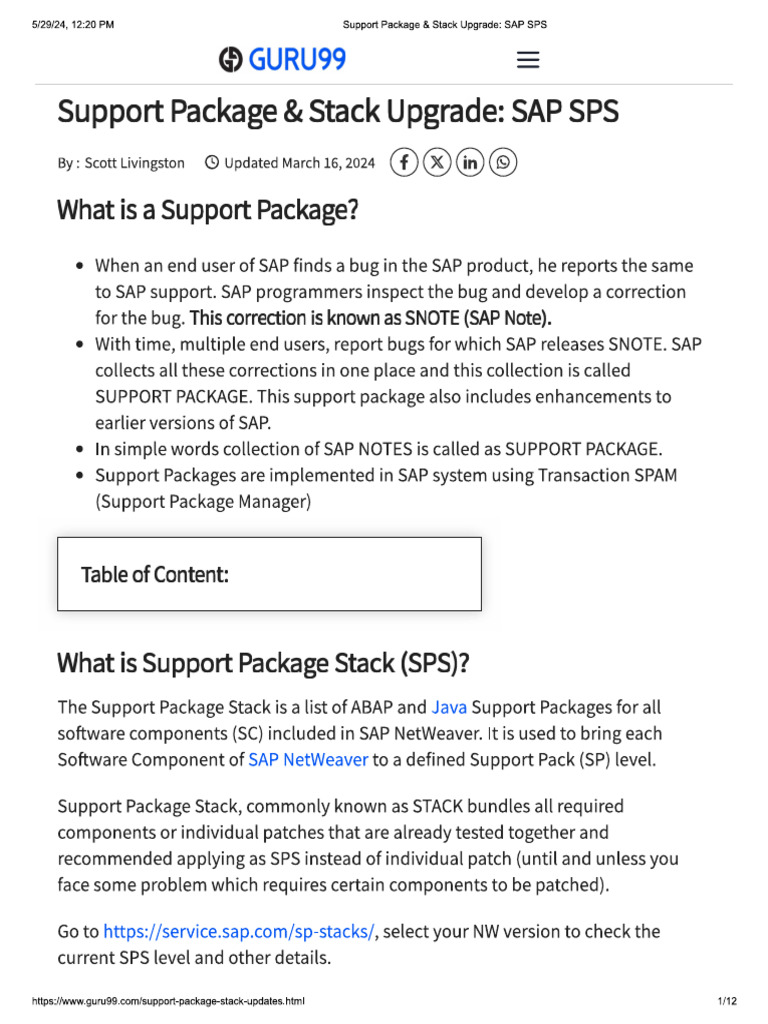The height and width of the screenshot is (1024, 768).
Task: Click the clock icon beside Updated date
Action: tap(212, 162)
